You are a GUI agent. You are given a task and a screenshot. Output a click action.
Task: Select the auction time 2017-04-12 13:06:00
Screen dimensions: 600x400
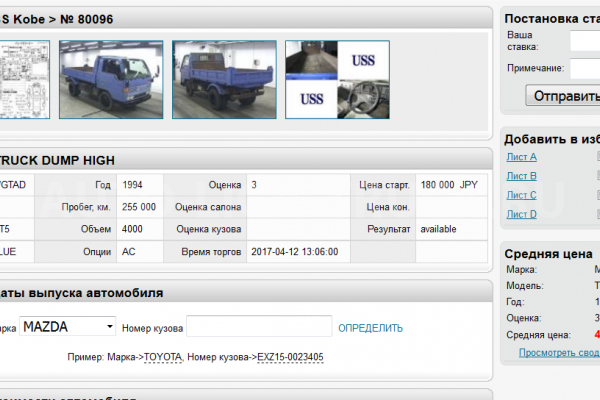click(x=295, y=252)
